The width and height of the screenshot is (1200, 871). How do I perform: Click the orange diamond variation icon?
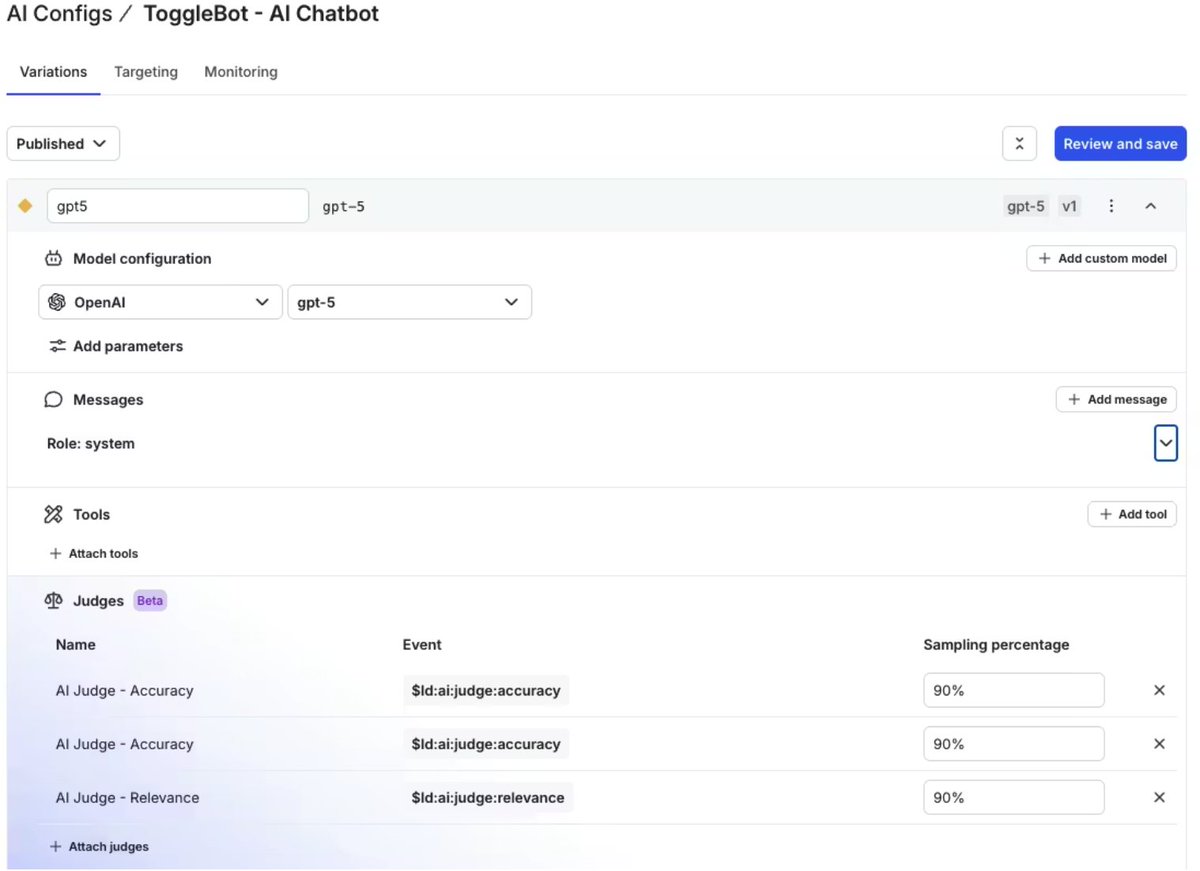26,206
